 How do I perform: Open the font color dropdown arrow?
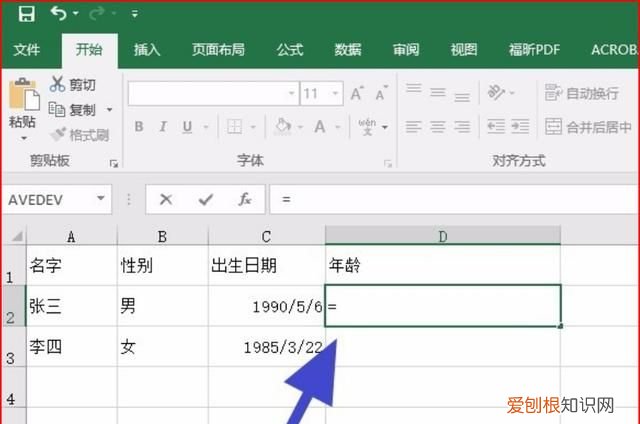[338, 127]
